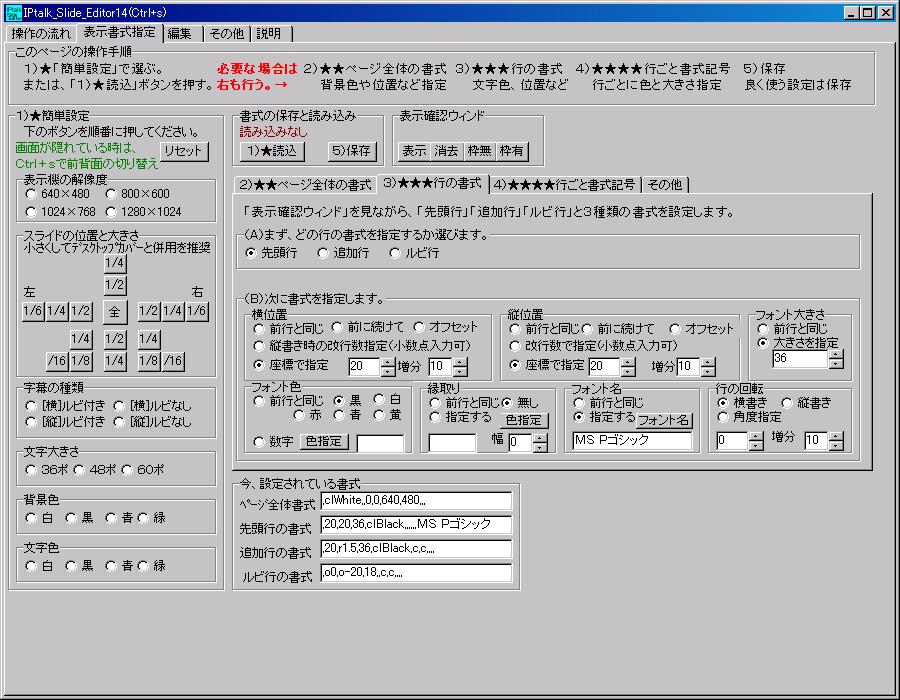900x700 pixels.
Task: Select オフセット in 縦位置
Action: (701, 329)
